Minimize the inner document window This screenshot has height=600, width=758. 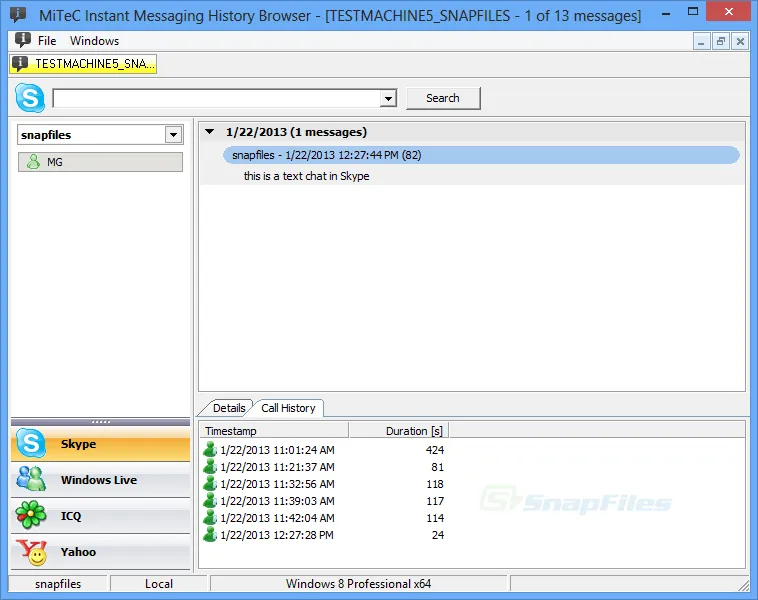pos(701,42)
